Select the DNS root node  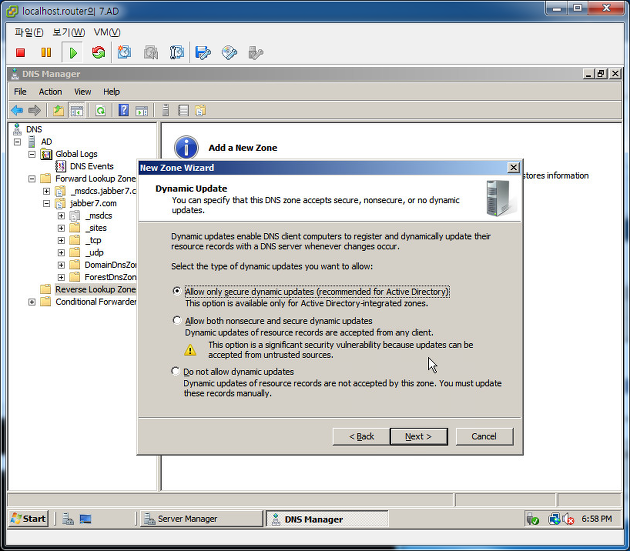pos(34,129)
